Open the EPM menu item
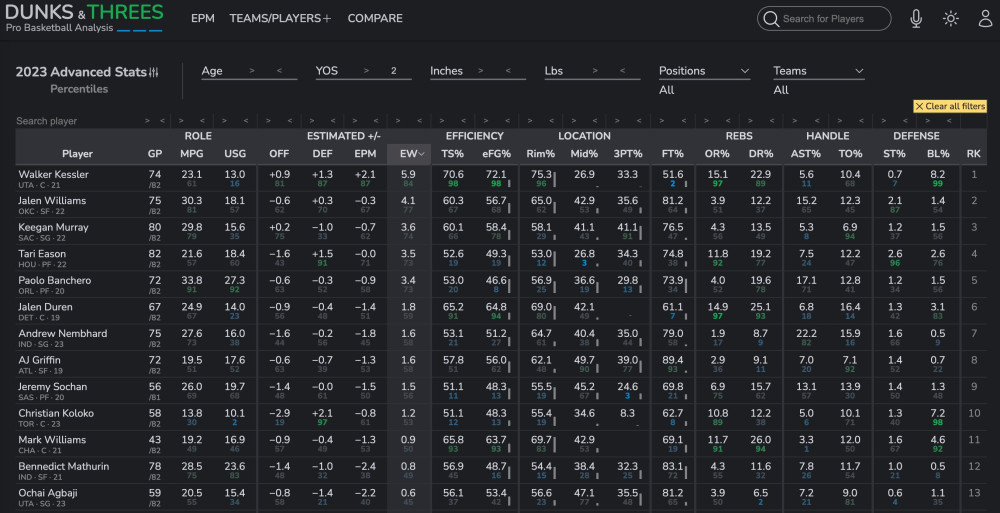The width and height of the screenshot is (1000, 513). click(x=203, y=19)
